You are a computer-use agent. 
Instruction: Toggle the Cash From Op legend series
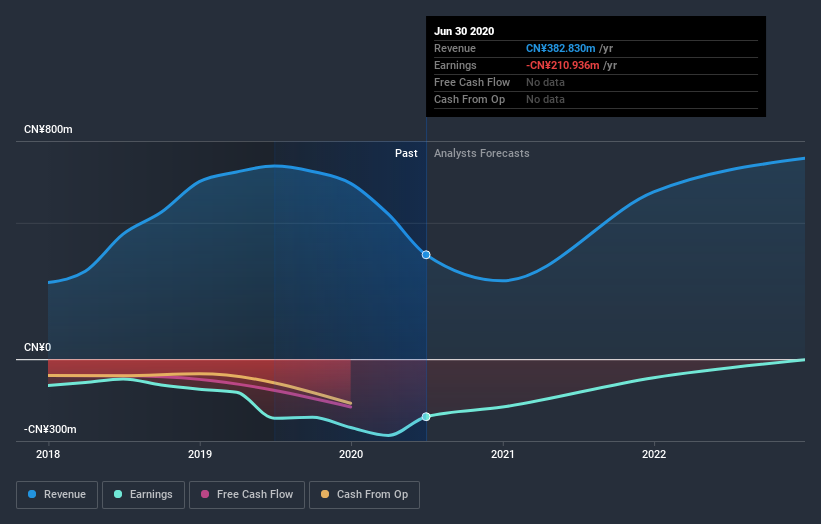[x=364, y=495]
